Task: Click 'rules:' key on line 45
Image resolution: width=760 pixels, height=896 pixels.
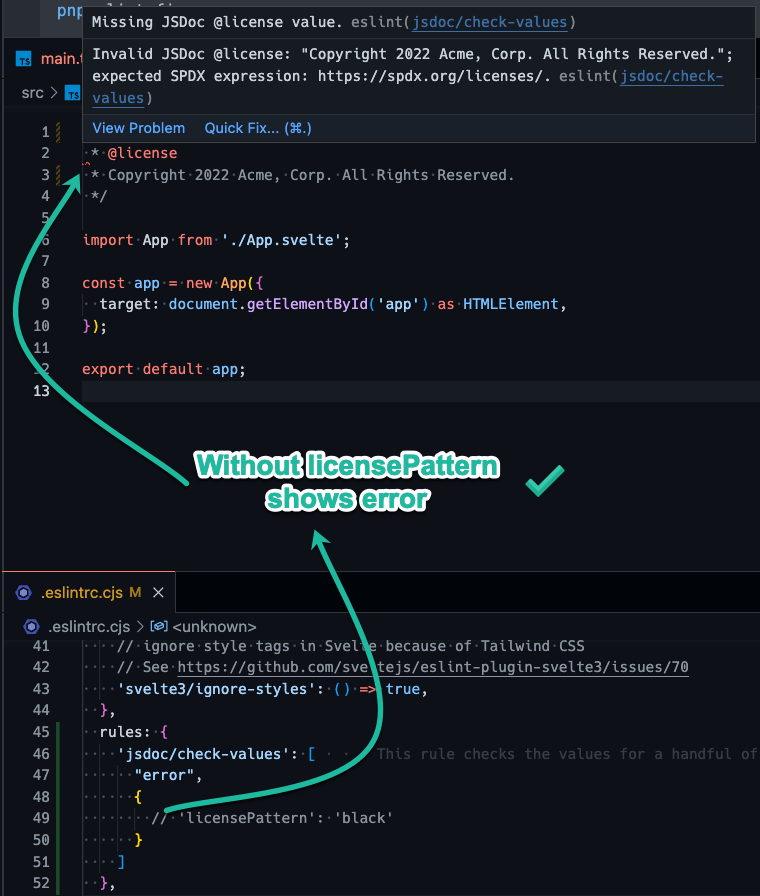Action: (x=125, y=732)
